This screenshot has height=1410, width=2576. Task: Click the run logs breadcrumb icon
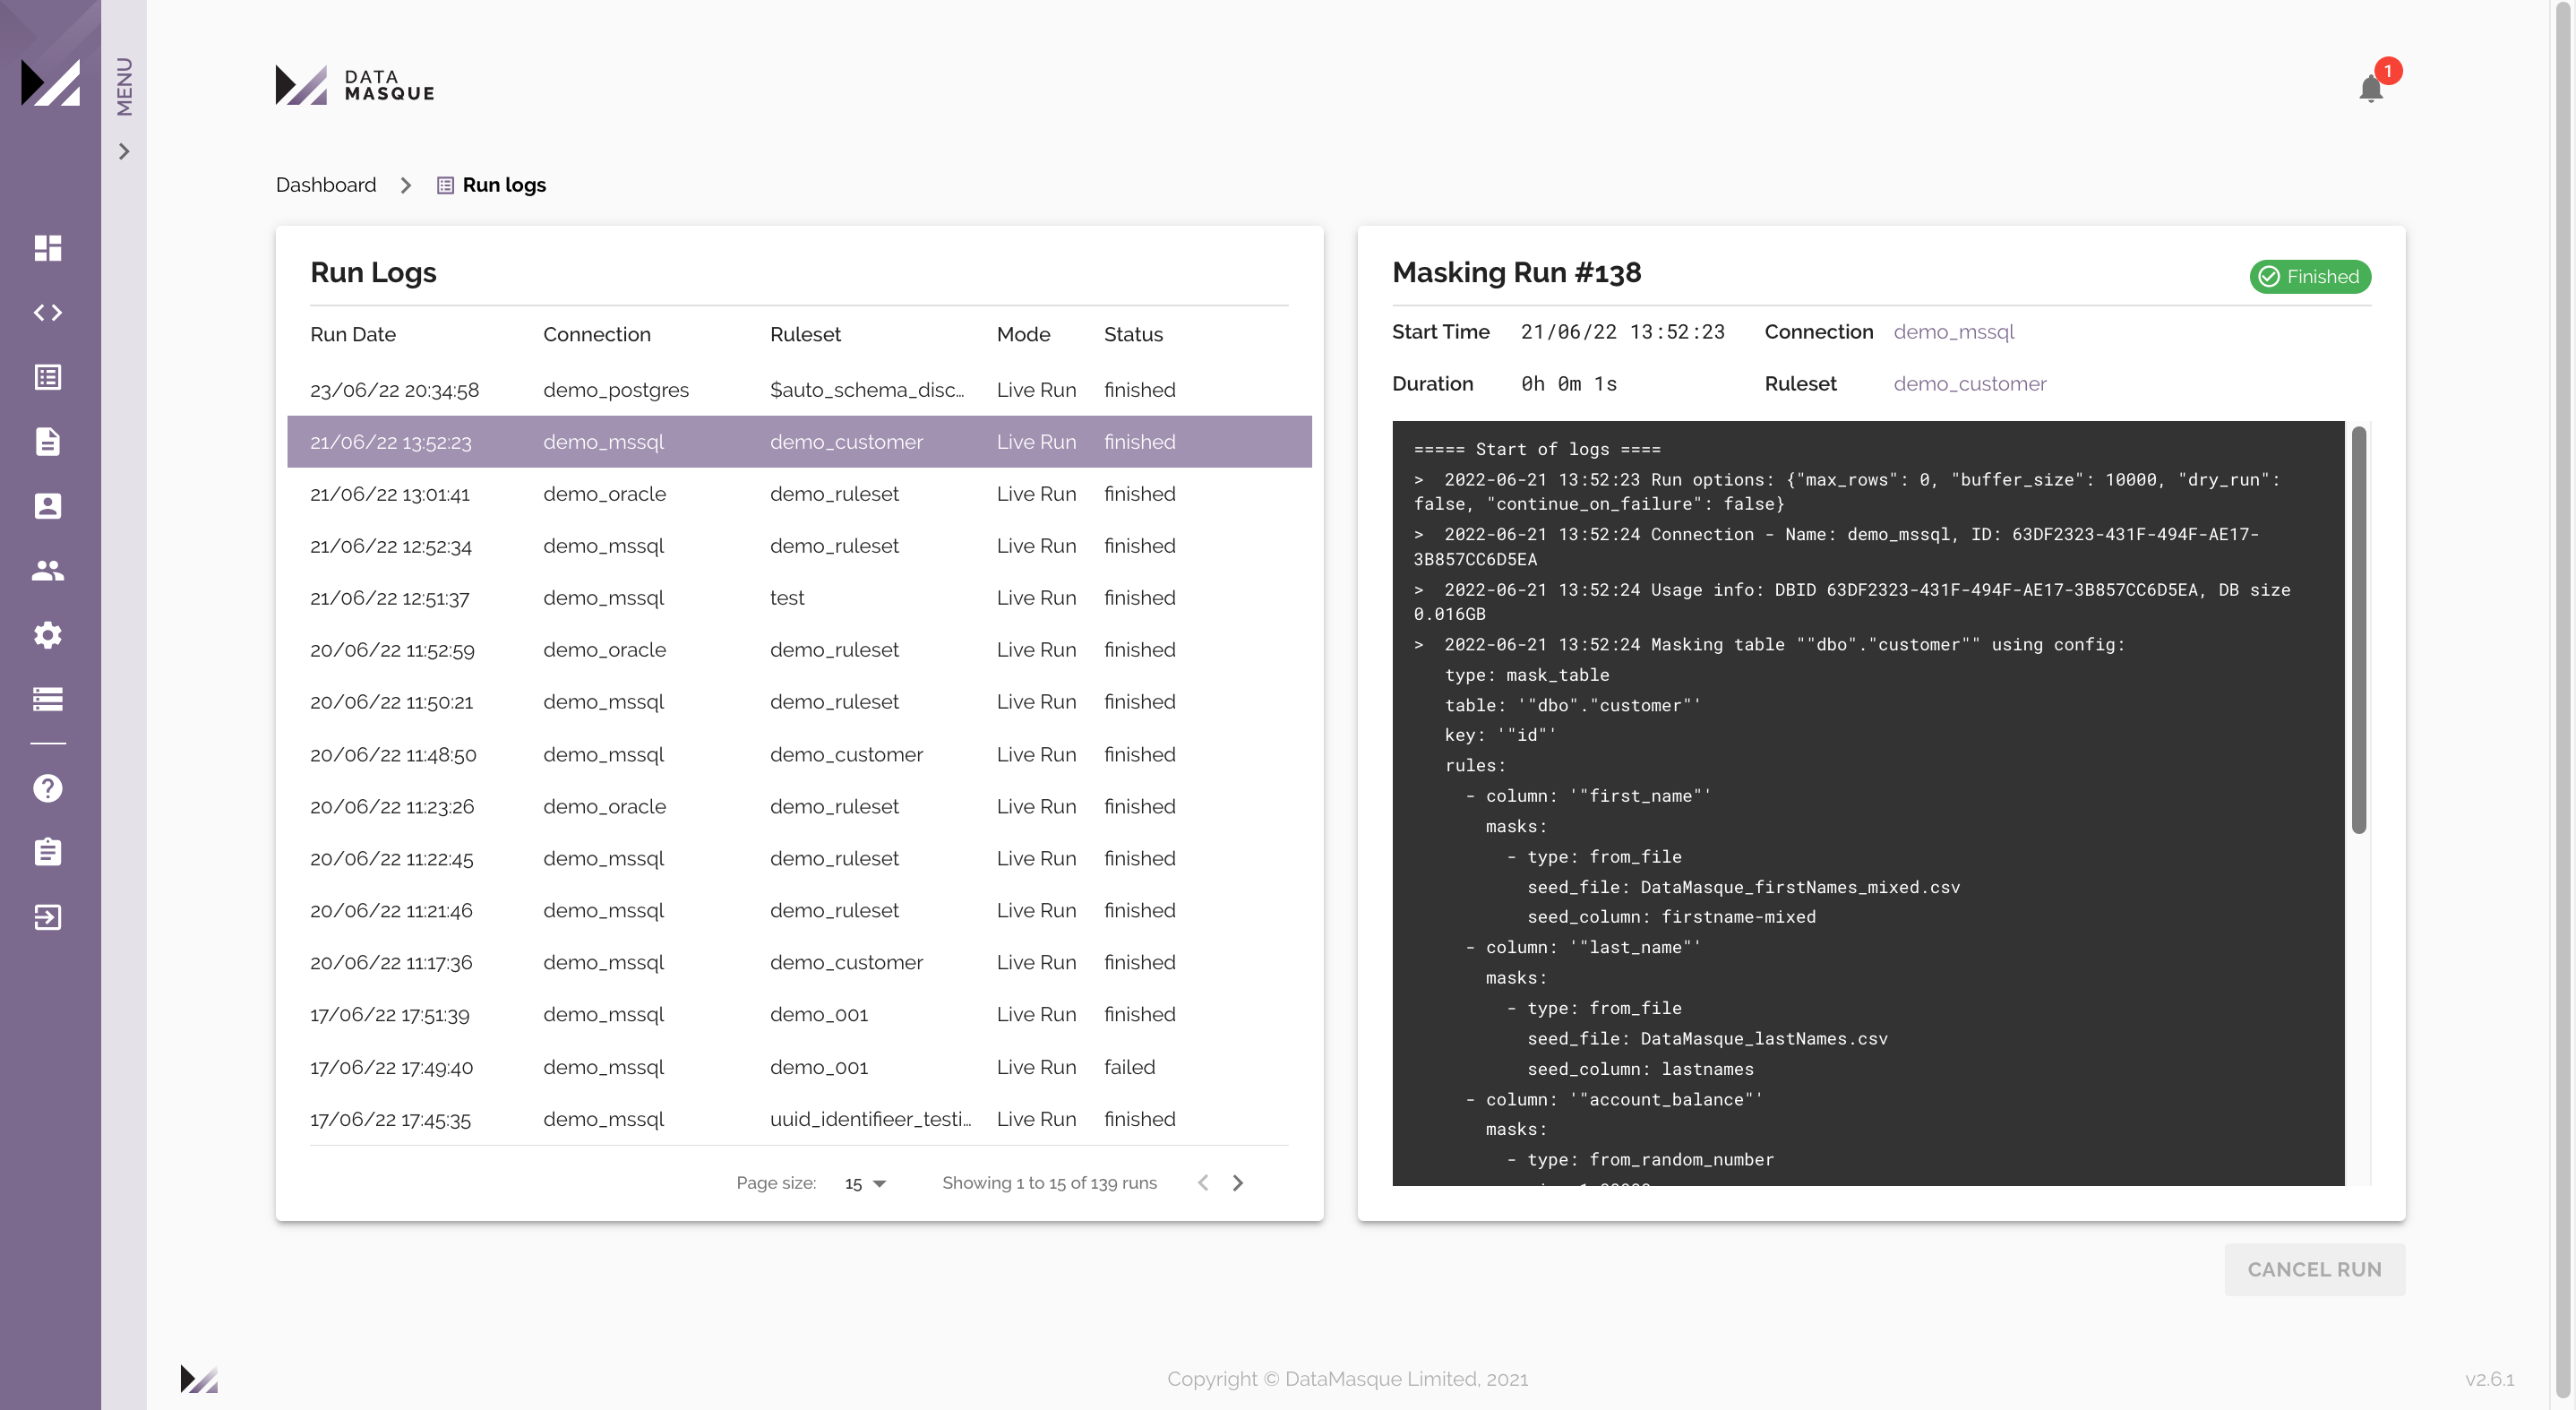click(445, 185)
